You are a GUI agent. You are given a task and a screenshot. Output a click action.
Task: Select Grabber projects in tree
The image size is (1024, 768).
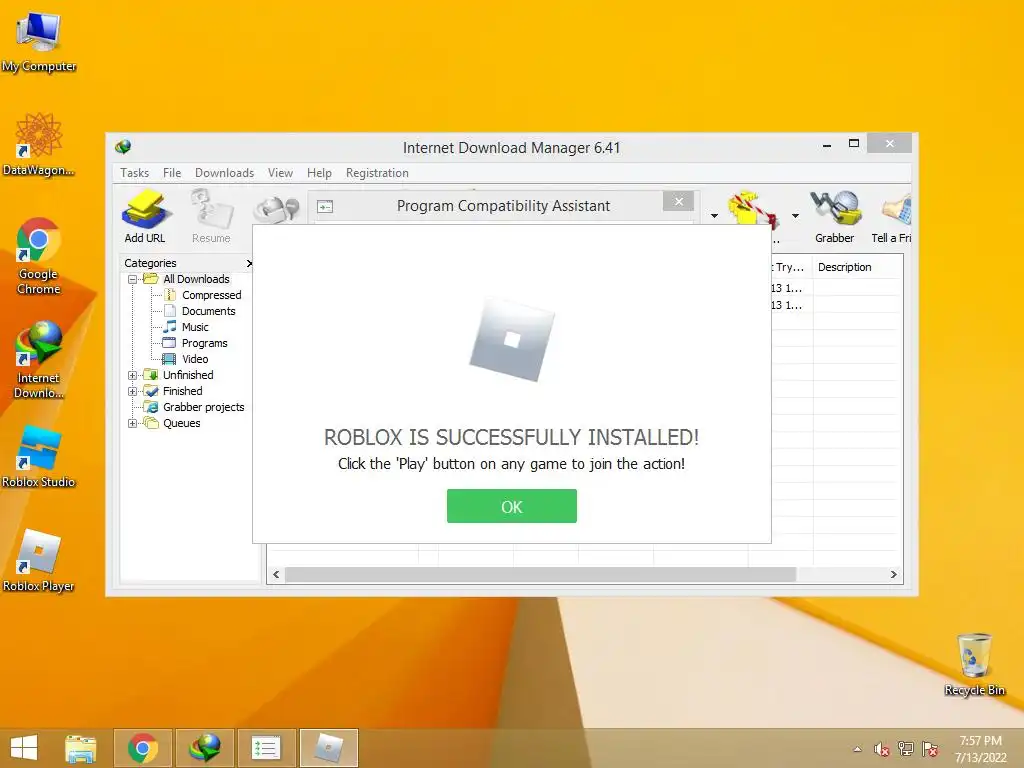[x=203, y=408]
